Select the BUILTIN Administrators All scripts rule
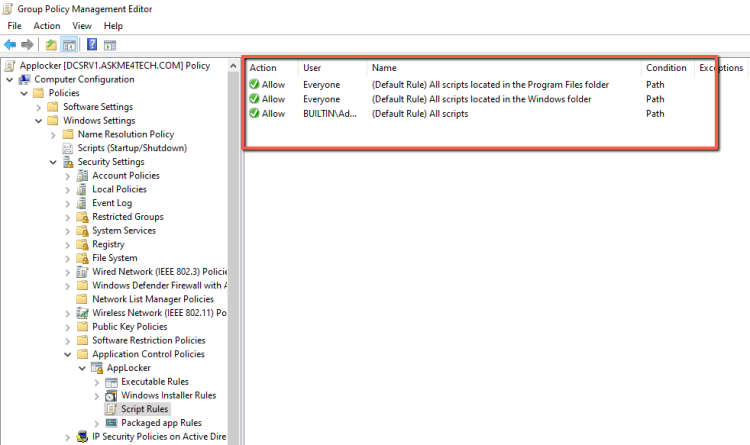This screenshot has height=445, width=750. [419, 113]
